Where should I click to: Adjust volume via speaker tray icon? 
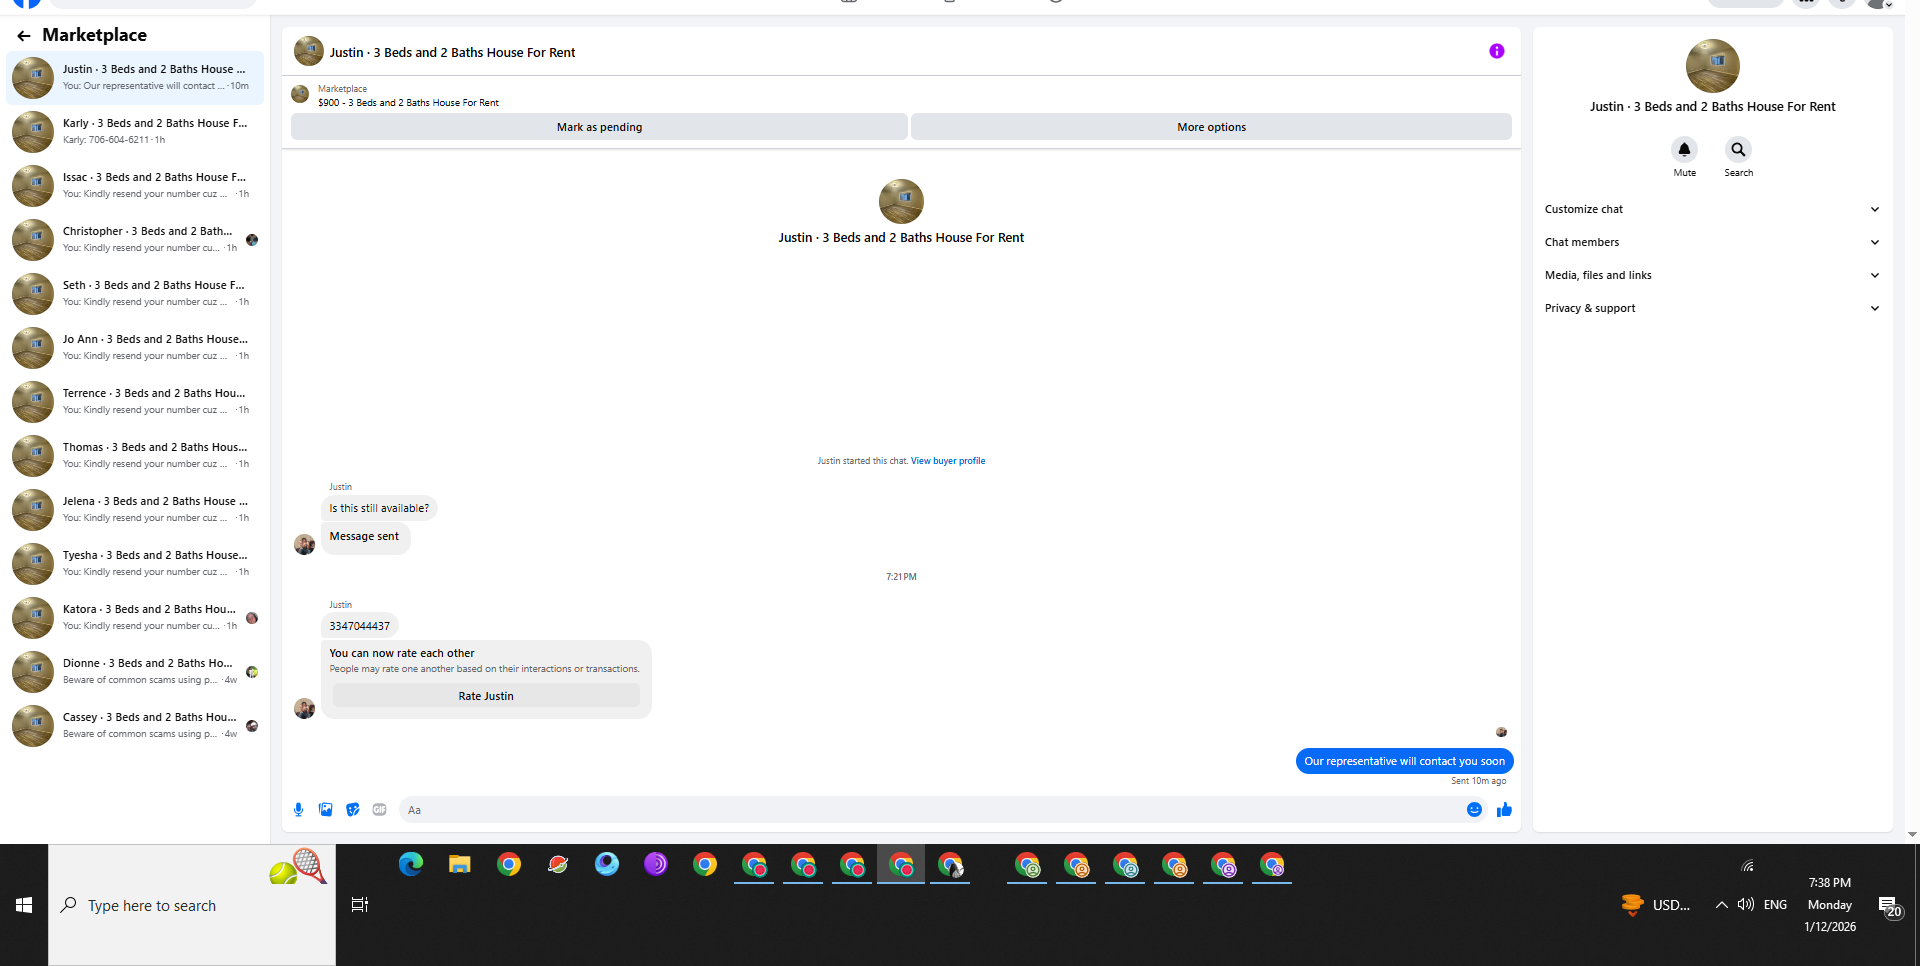(x=1746, y=905)
